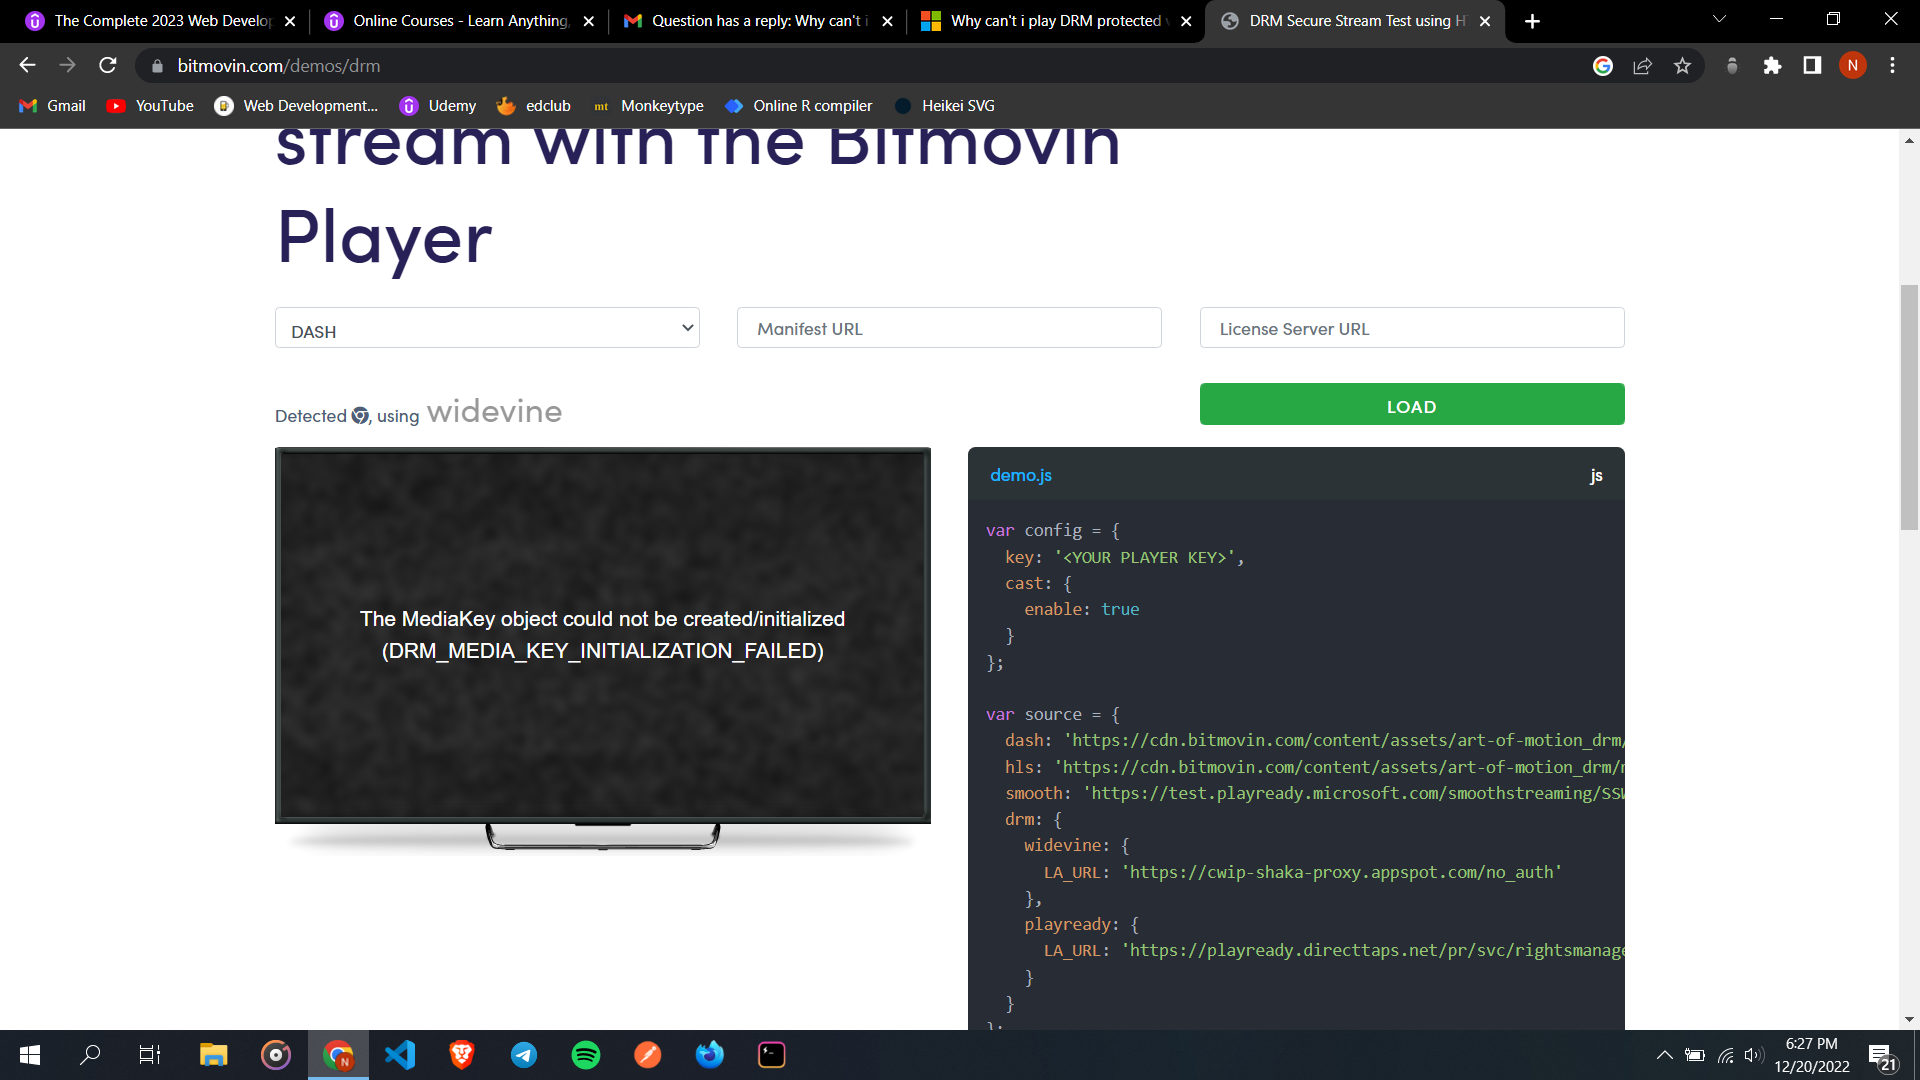
Task: Click the js language label in code header
Action: pos(1596,476)
